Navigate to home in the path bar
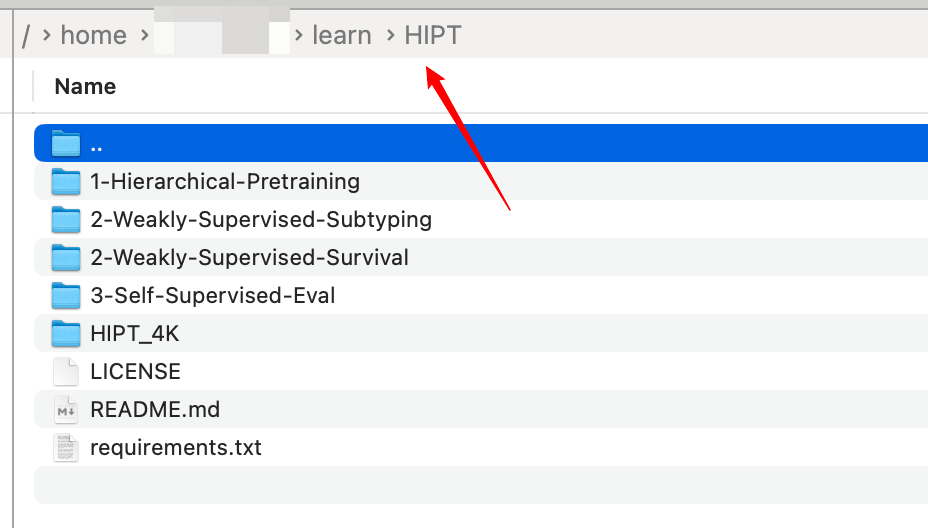The image size is (928, 528). pos(93,36)
